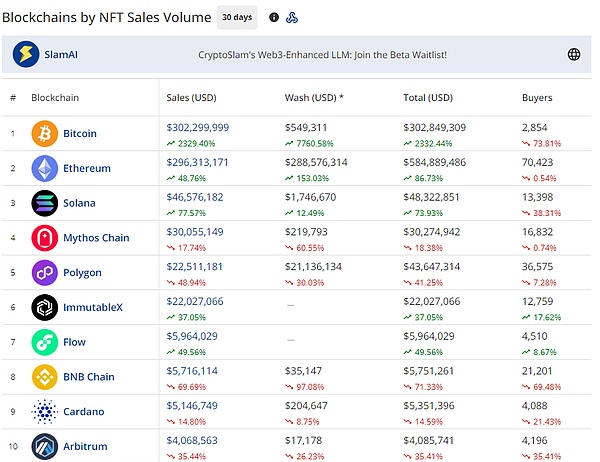Click the Cardano logo icon
600x462 pixels.
click(45, 411)
